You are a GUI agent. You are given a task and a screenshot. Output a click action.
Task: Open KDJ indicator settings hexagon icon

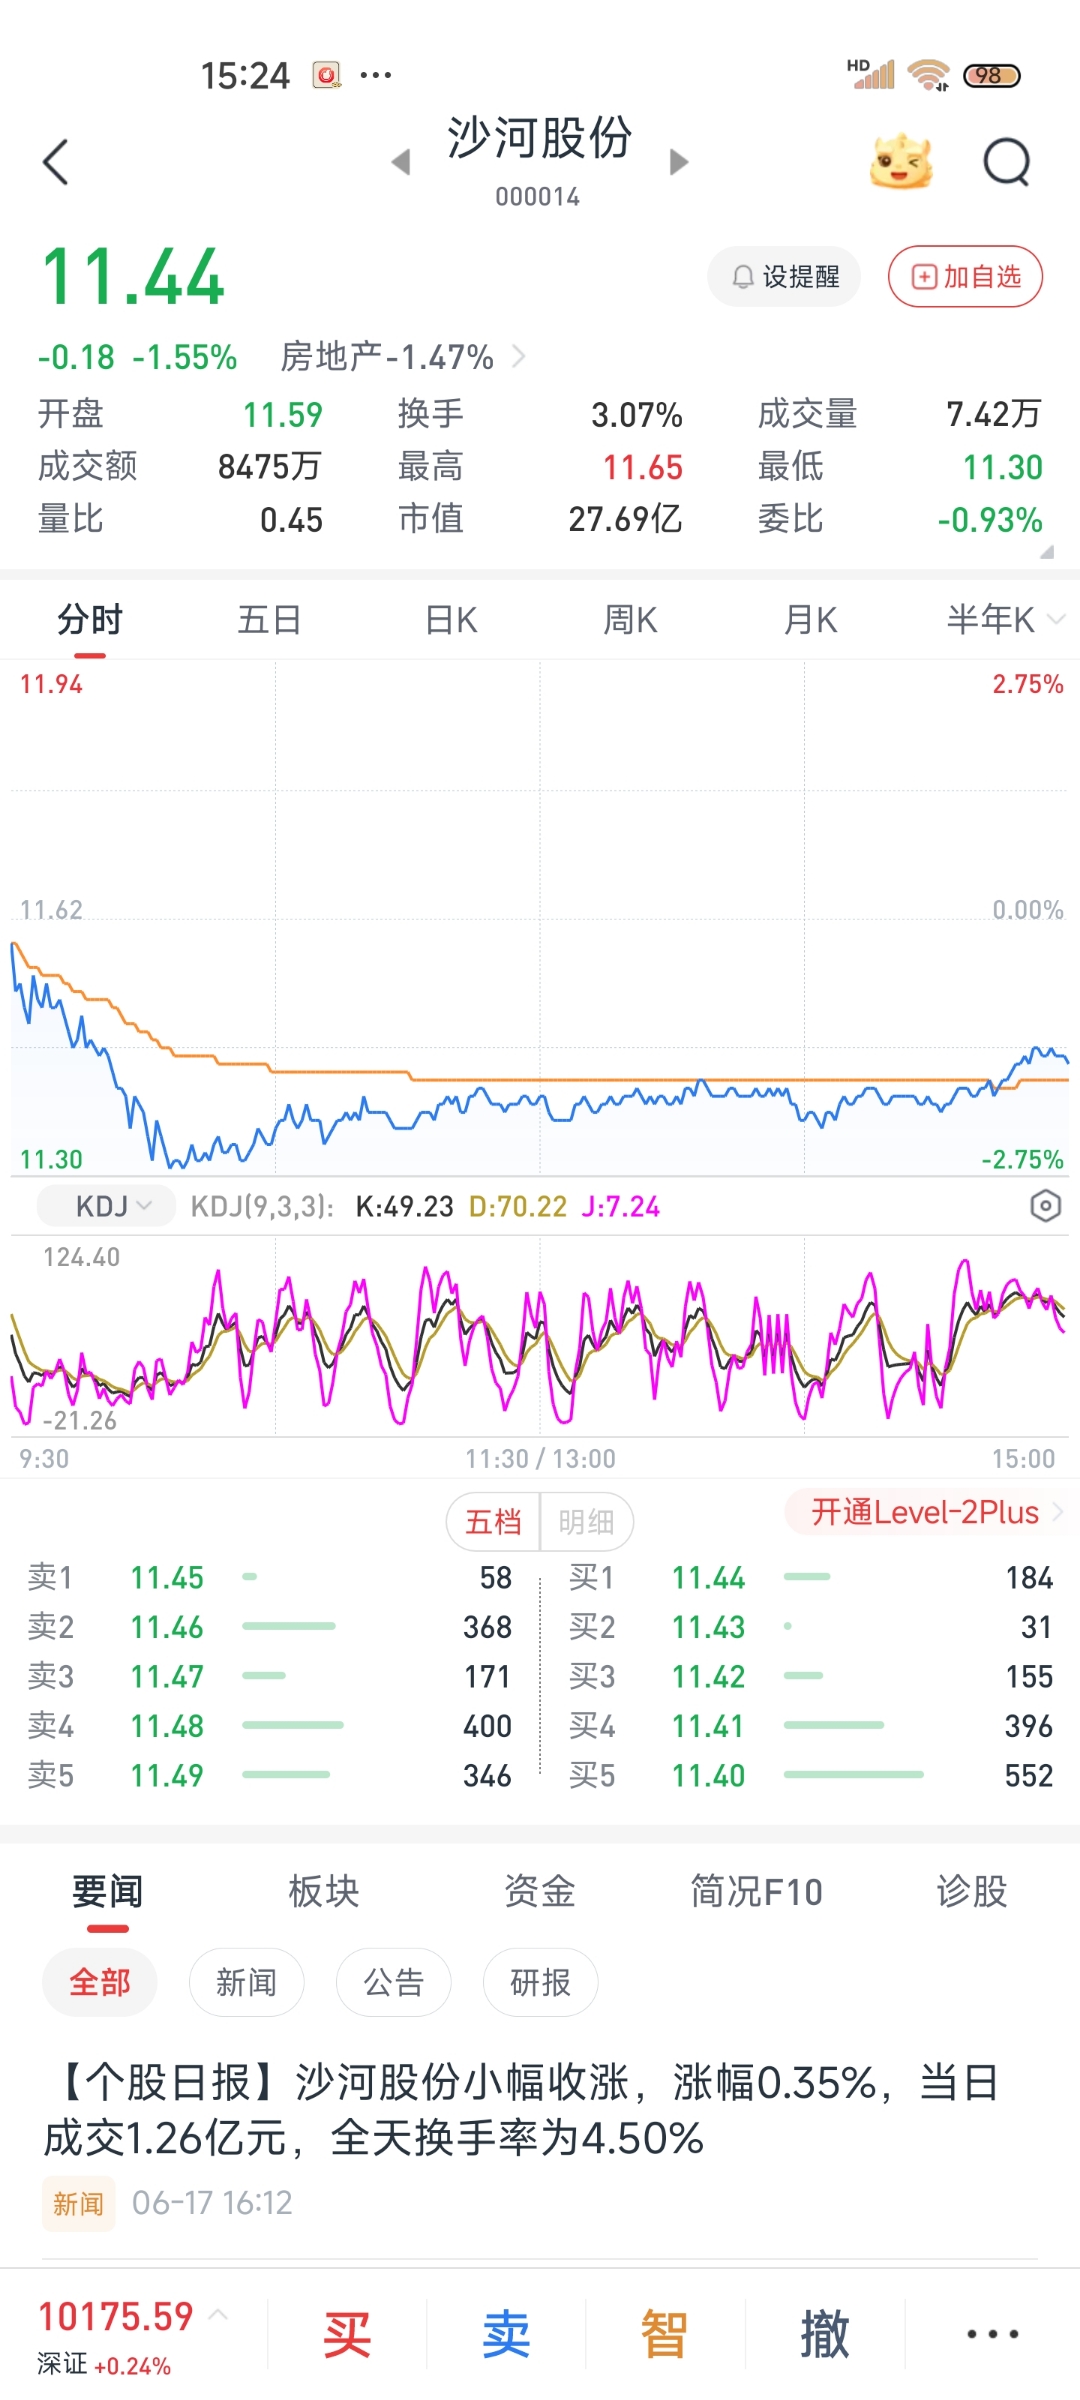pos(1045,1206)
